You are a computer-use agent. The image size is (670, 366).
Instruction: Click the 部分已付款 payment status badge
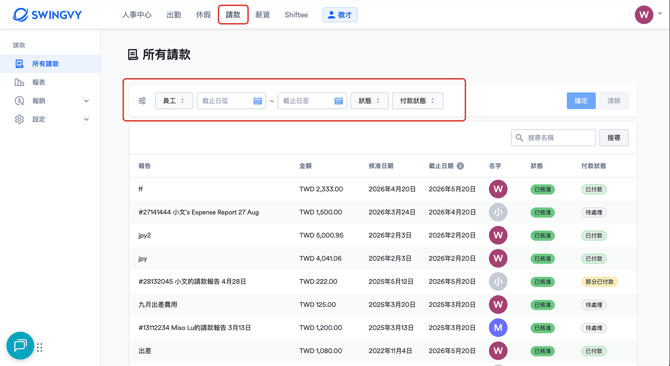599,281
